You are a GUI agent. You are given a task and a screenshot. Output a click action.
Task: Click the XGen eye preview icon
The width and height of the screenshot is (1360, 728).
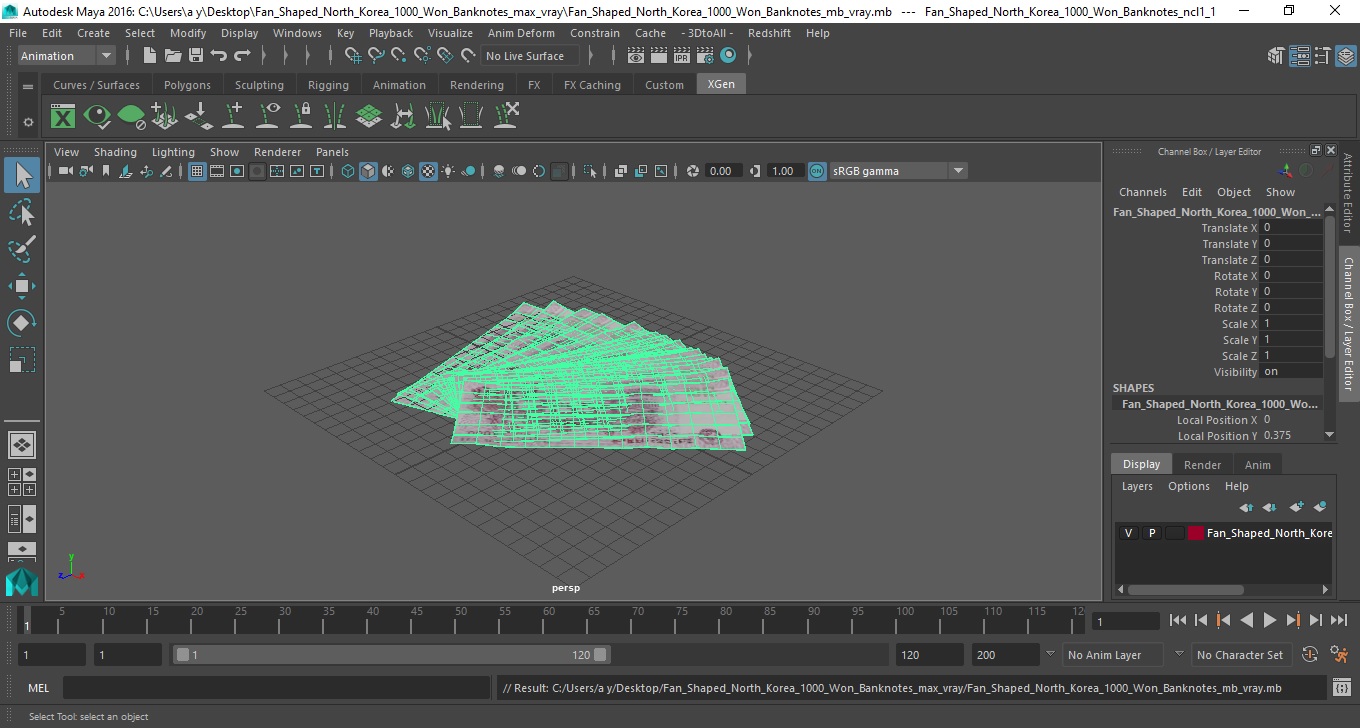[x=97, y=117]
